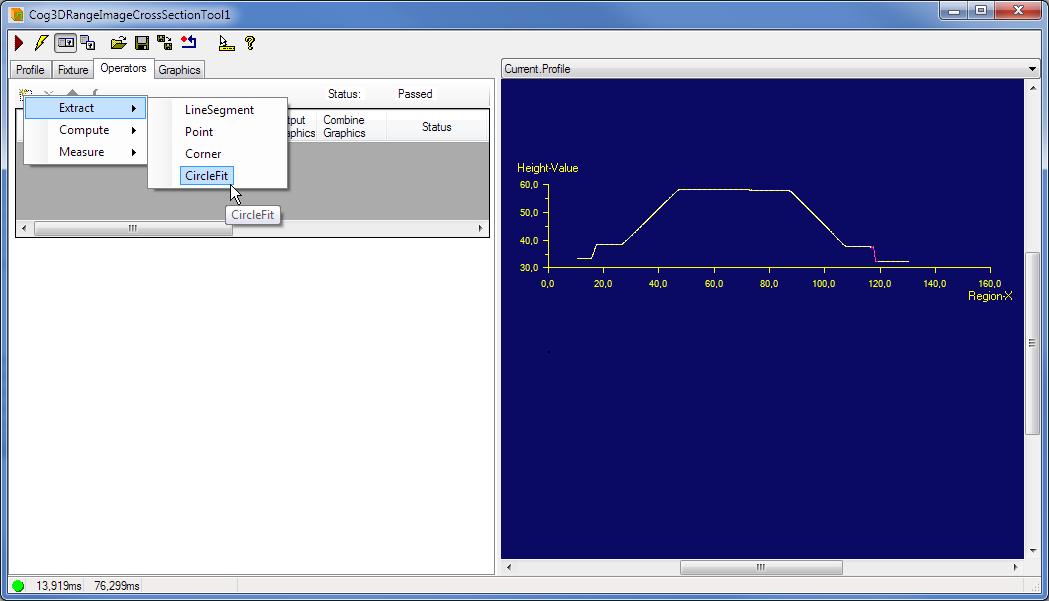The width and height of the screenshot is (1049, 601).
Task: Open Help with the question mark icon
Action: 249,42
